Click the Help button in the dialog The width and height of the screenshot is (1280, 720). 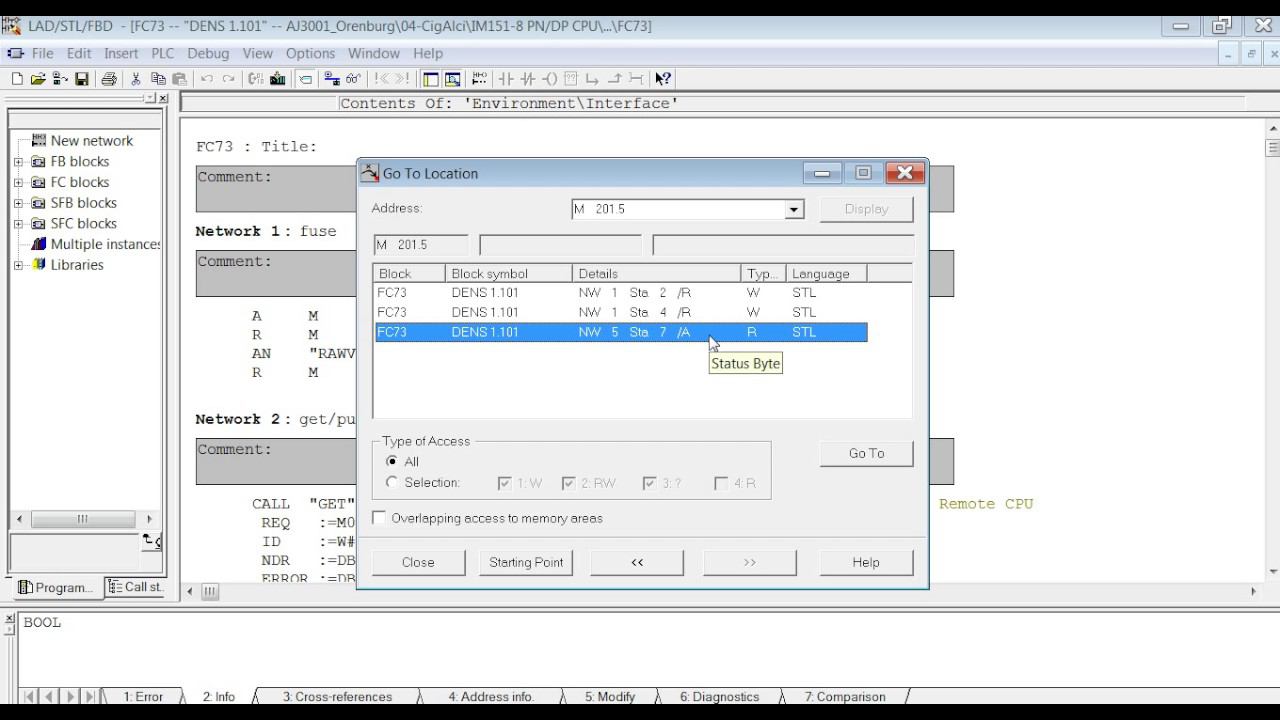pos(866,562)
